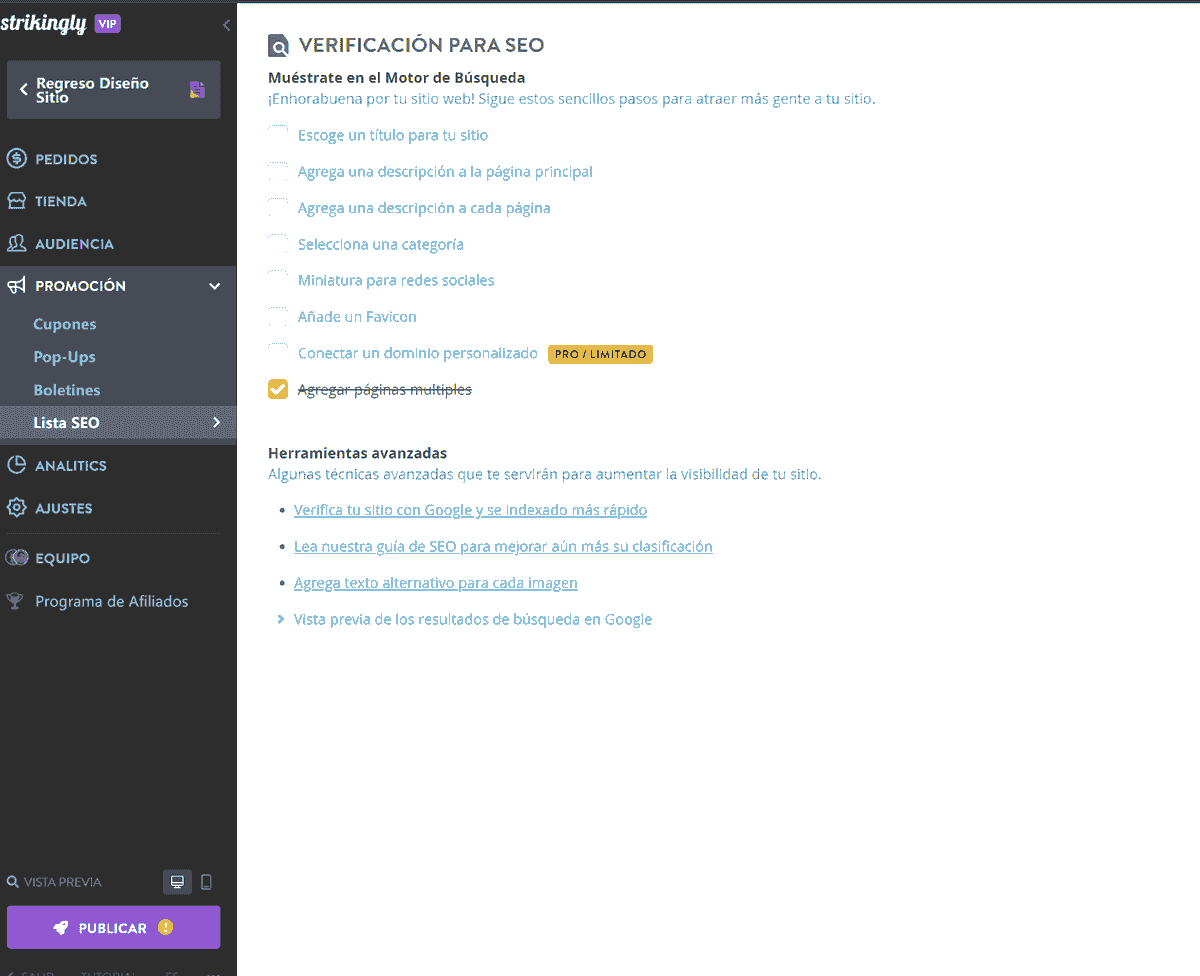
Task: Open Ajustes section
Action: (63, 508)
